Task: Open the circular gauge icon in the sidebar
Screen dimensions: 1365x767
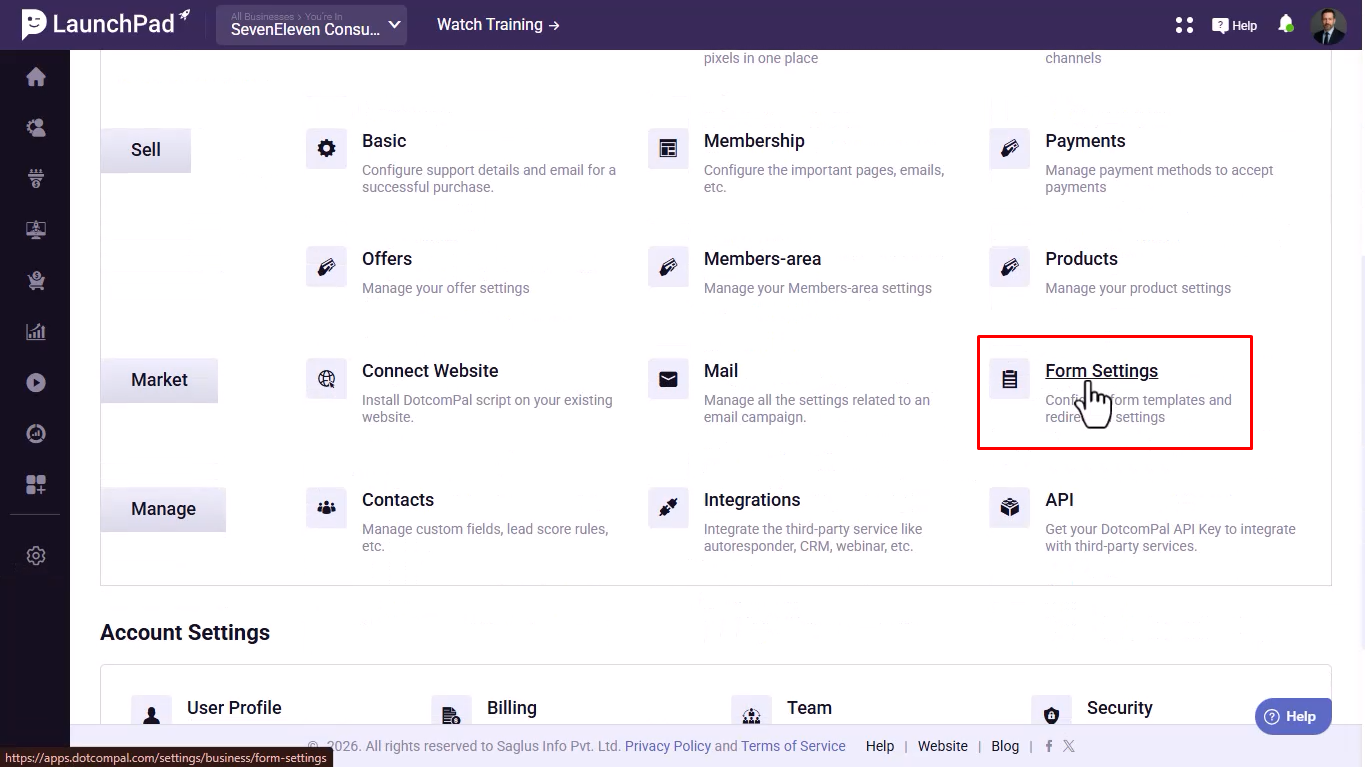Action: pos(36,434)
